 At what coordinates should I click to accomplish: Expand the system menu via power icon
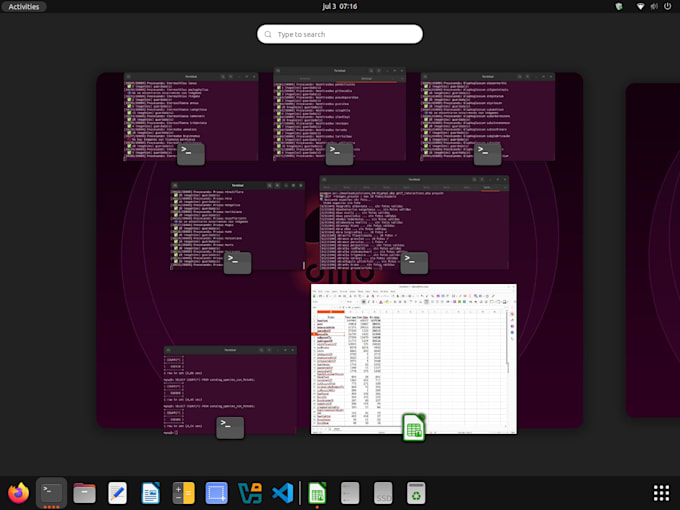[667, 7]
